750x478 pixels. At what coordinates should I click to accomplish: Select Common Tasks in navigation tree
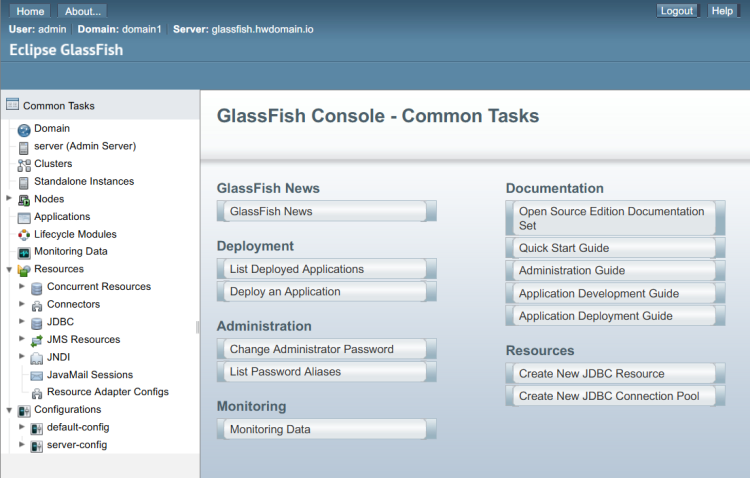tap(58, 106)
